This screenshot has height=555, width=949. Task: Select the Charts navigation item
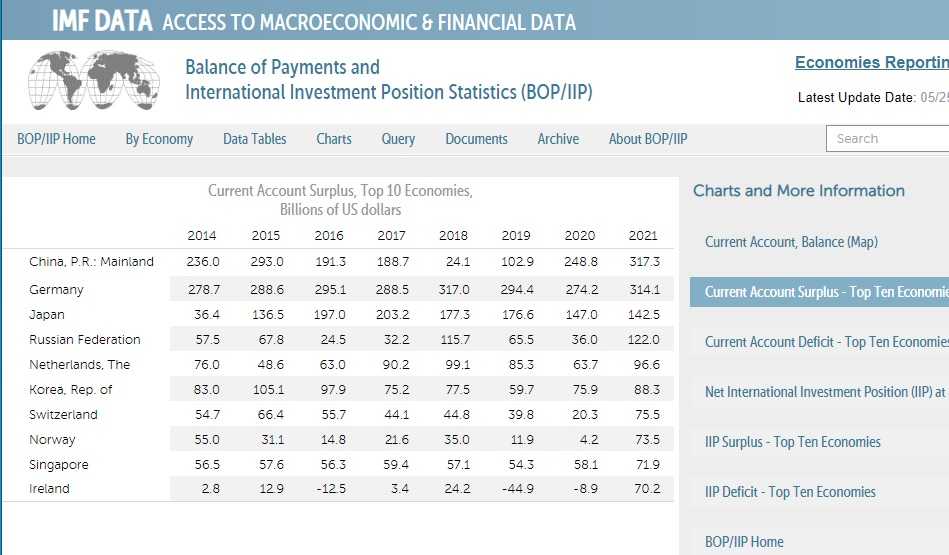pyautogui.click(x=334, y=139)
